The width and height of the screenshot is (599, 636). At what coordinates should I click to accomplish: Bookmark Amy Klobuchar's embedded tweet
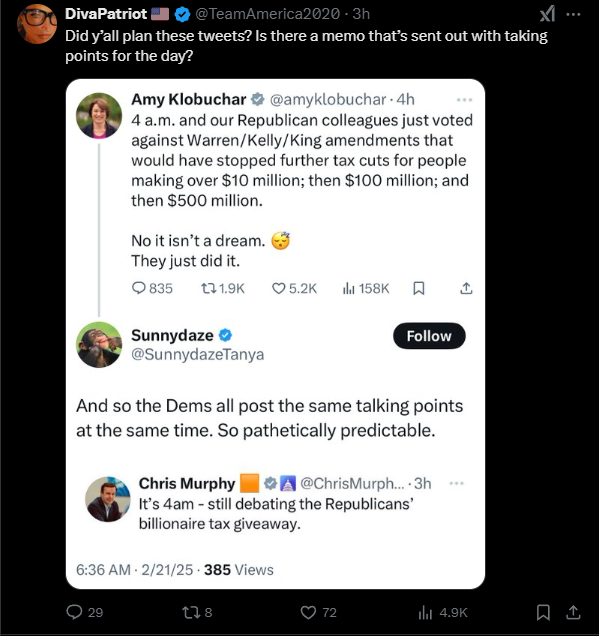419,288
